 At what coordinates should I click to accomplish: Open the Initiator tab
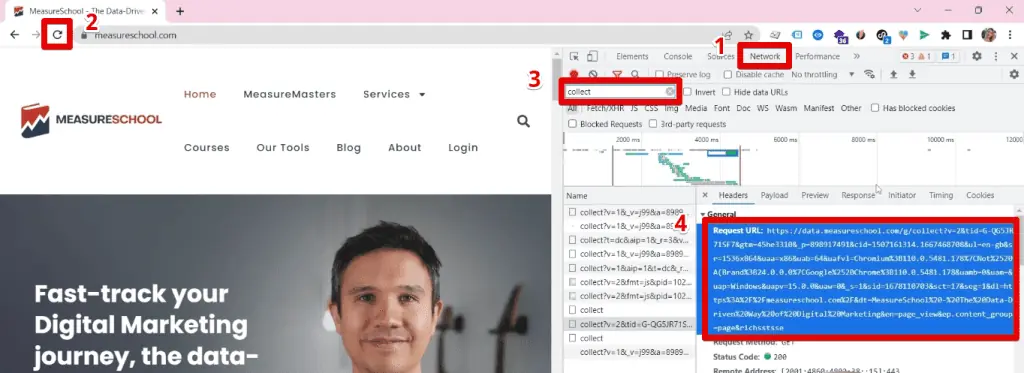point(902,195)
